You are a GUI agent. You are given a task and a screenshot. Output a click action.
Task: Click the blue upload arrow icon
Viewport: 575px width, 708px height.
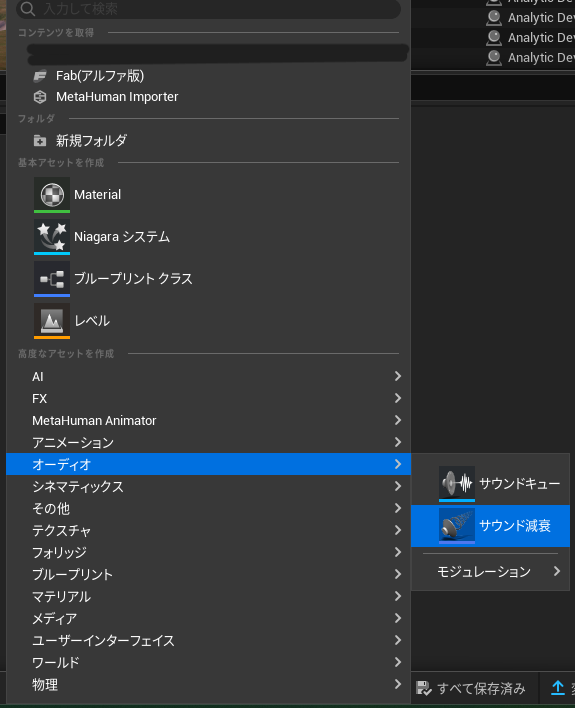point(558,688)
